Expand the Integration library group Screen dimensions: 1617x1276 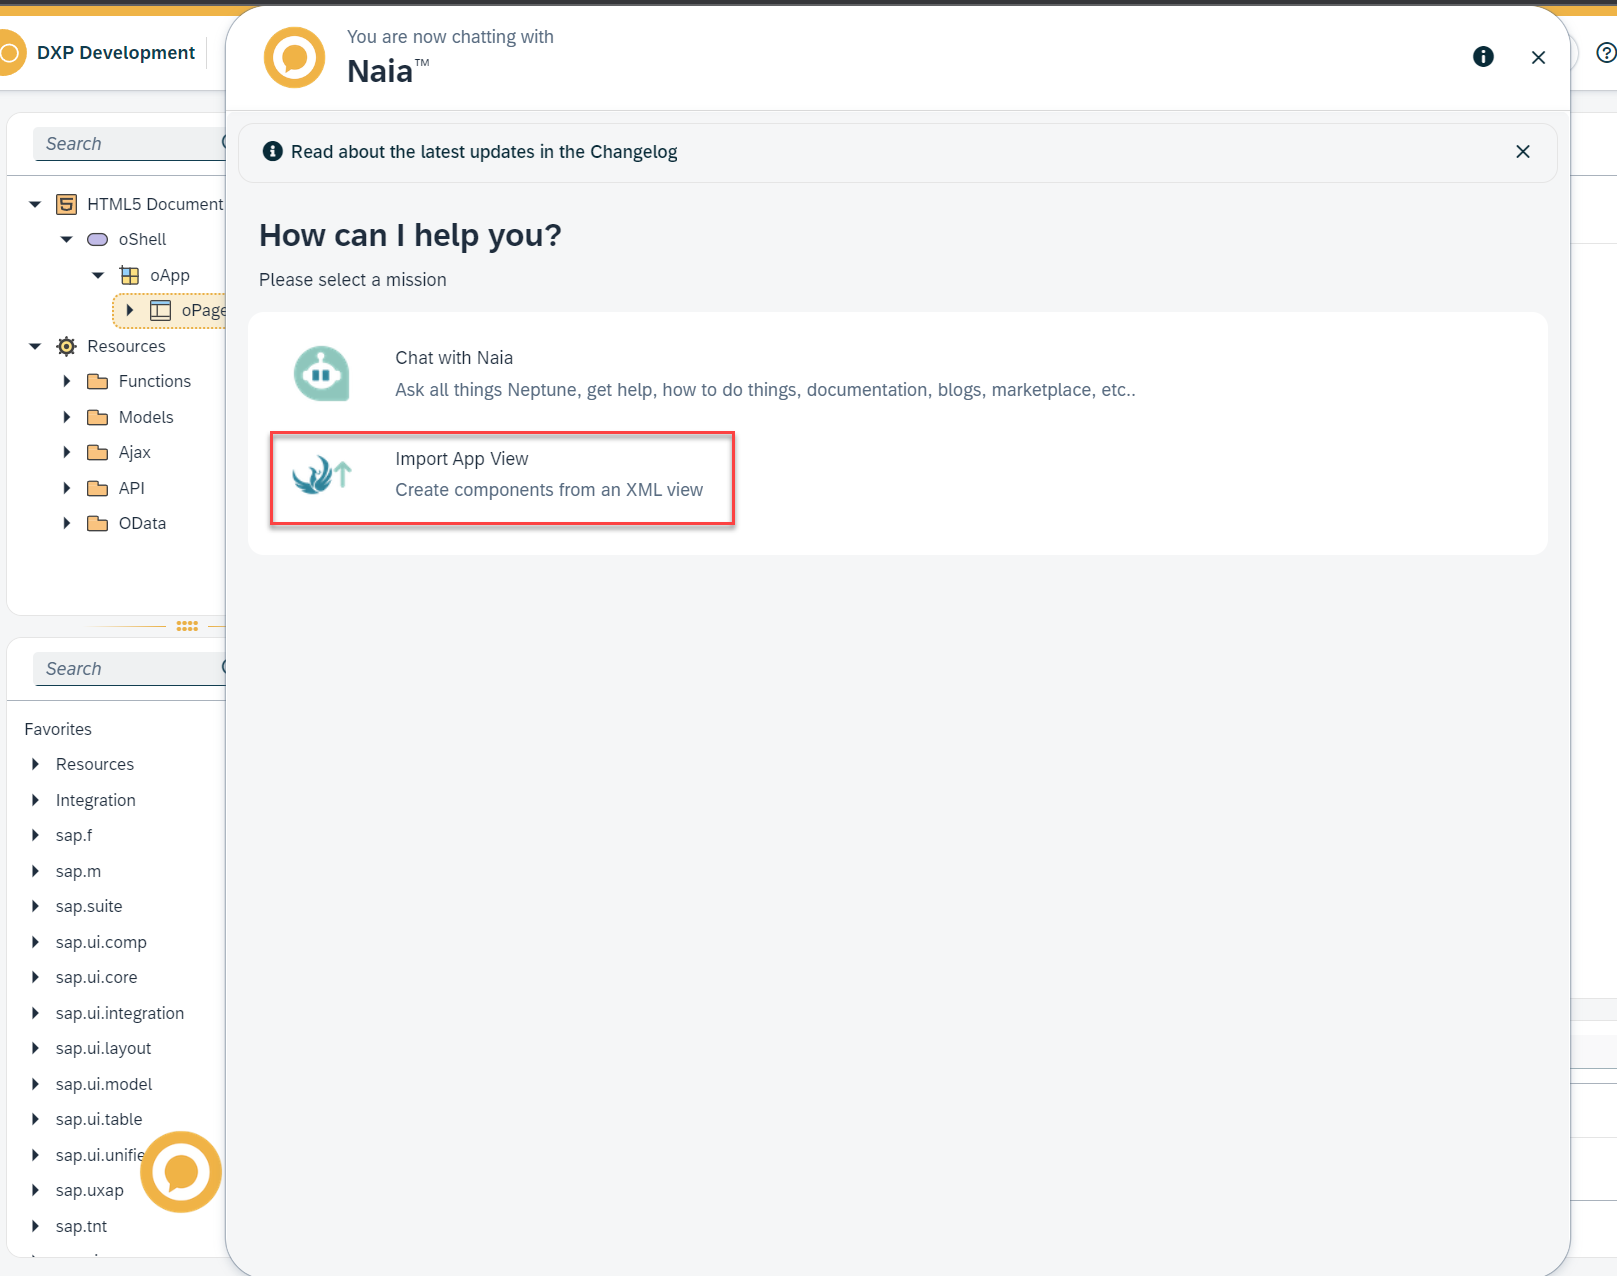(x=36, y=800)
